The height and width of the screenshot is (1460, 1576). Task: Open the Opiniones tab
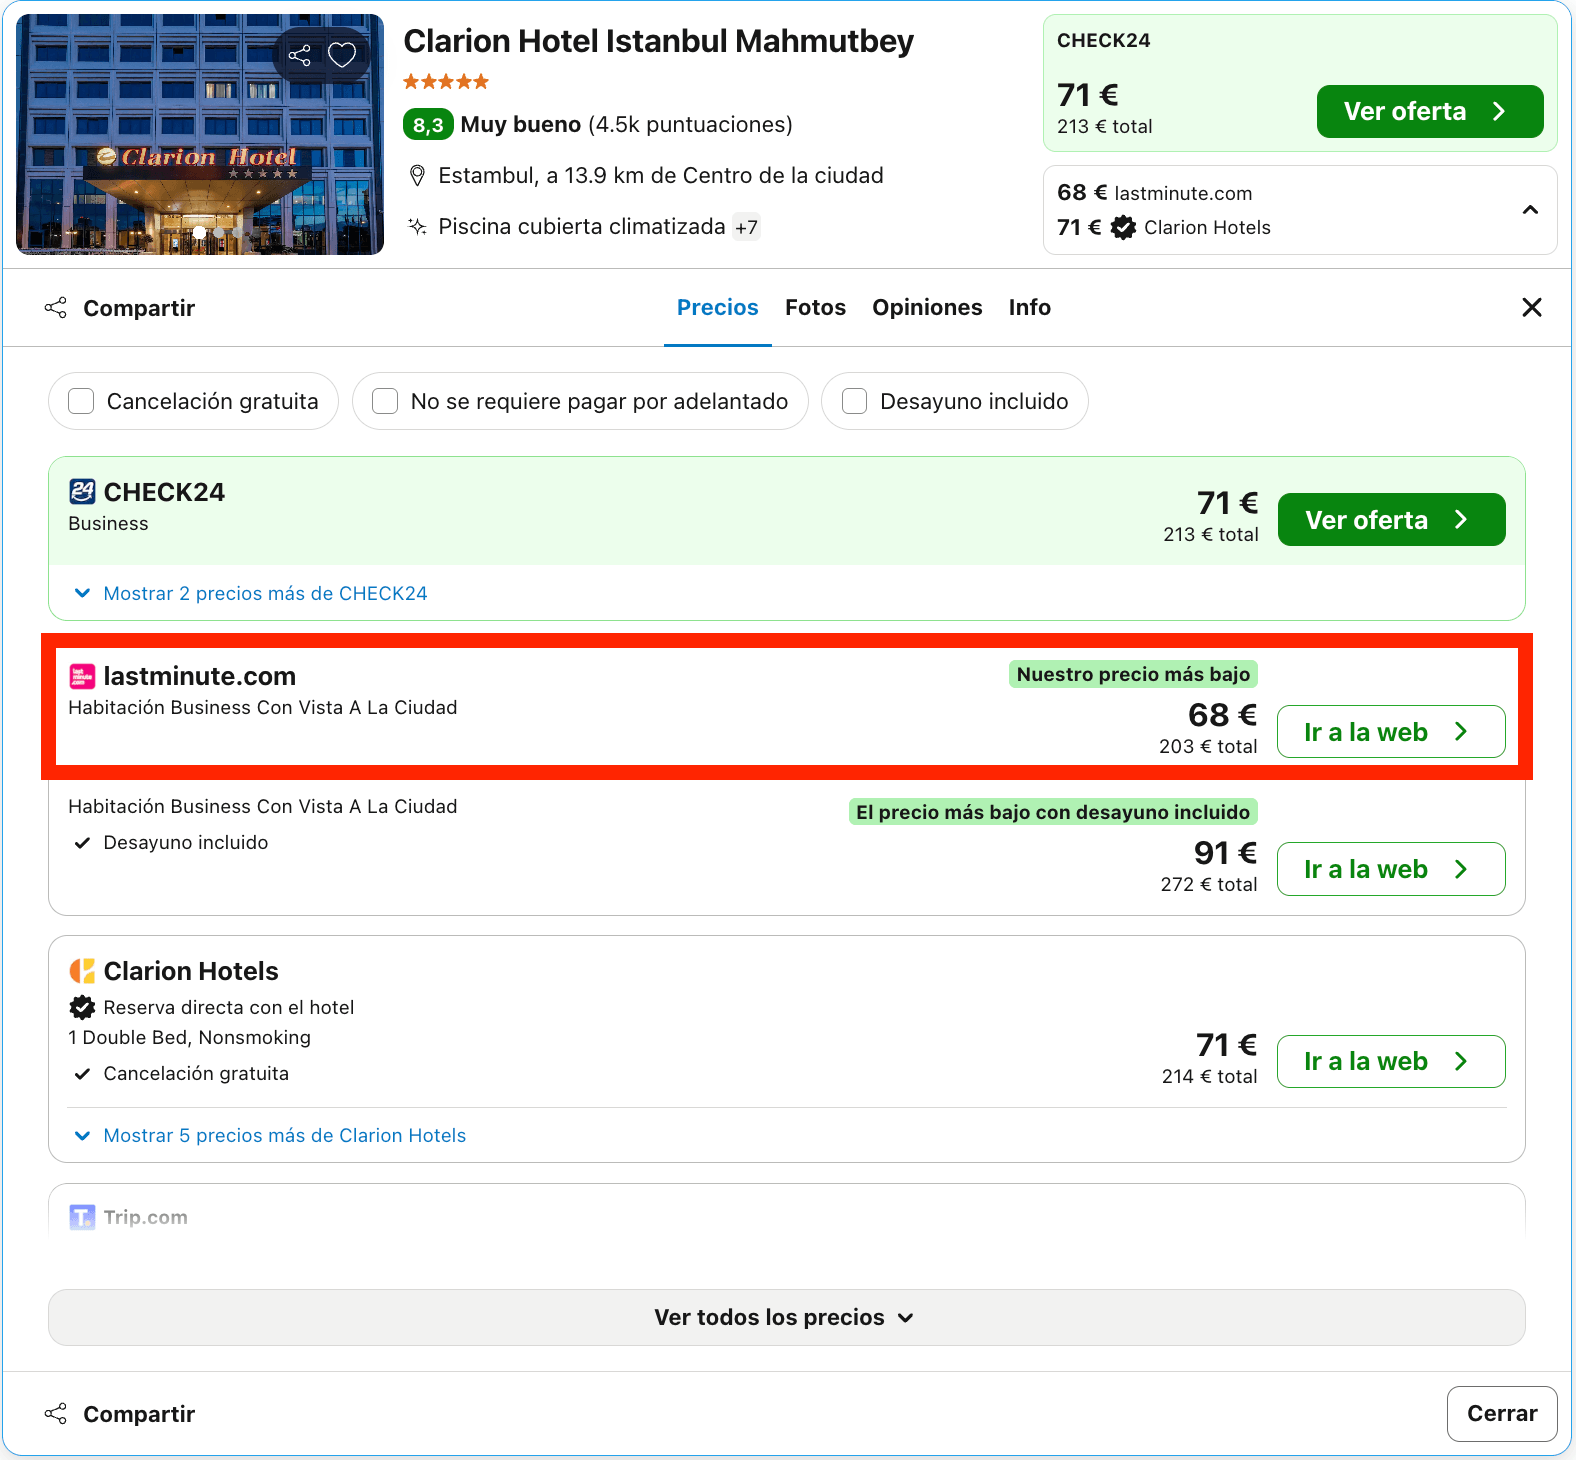coord(927,308)
